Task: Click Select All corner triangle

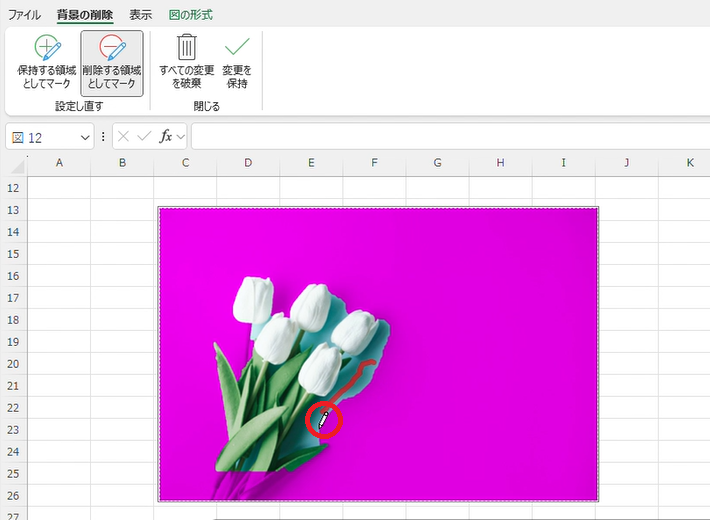Action: click(x=17, y=166)
